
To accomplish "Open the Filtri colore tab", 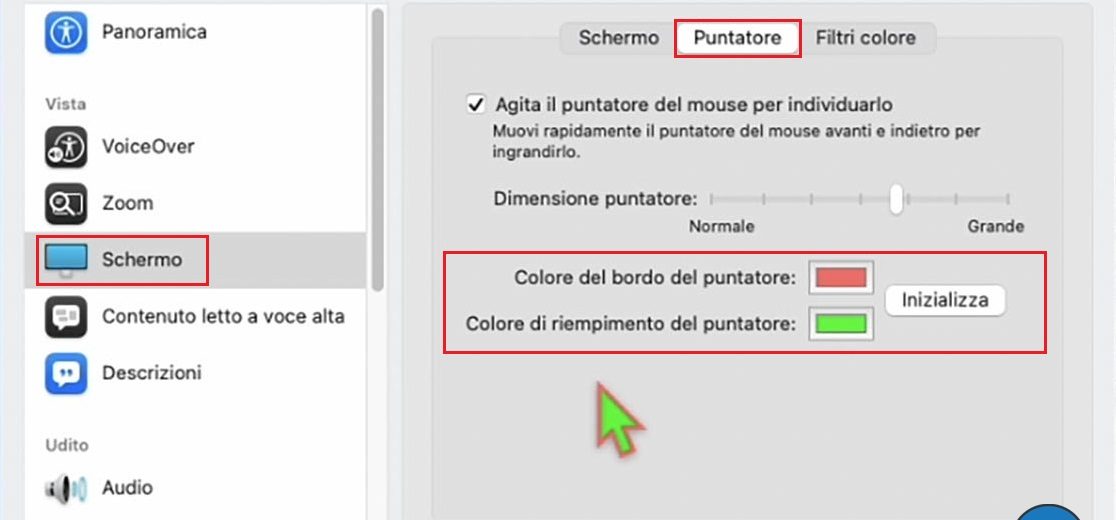I will (865, 38).
